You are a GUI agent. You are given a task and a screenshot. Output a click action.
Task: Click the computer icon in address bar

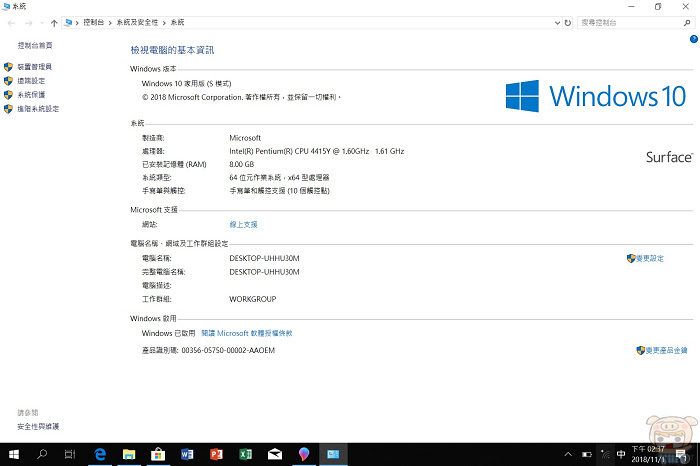[68, 22]
